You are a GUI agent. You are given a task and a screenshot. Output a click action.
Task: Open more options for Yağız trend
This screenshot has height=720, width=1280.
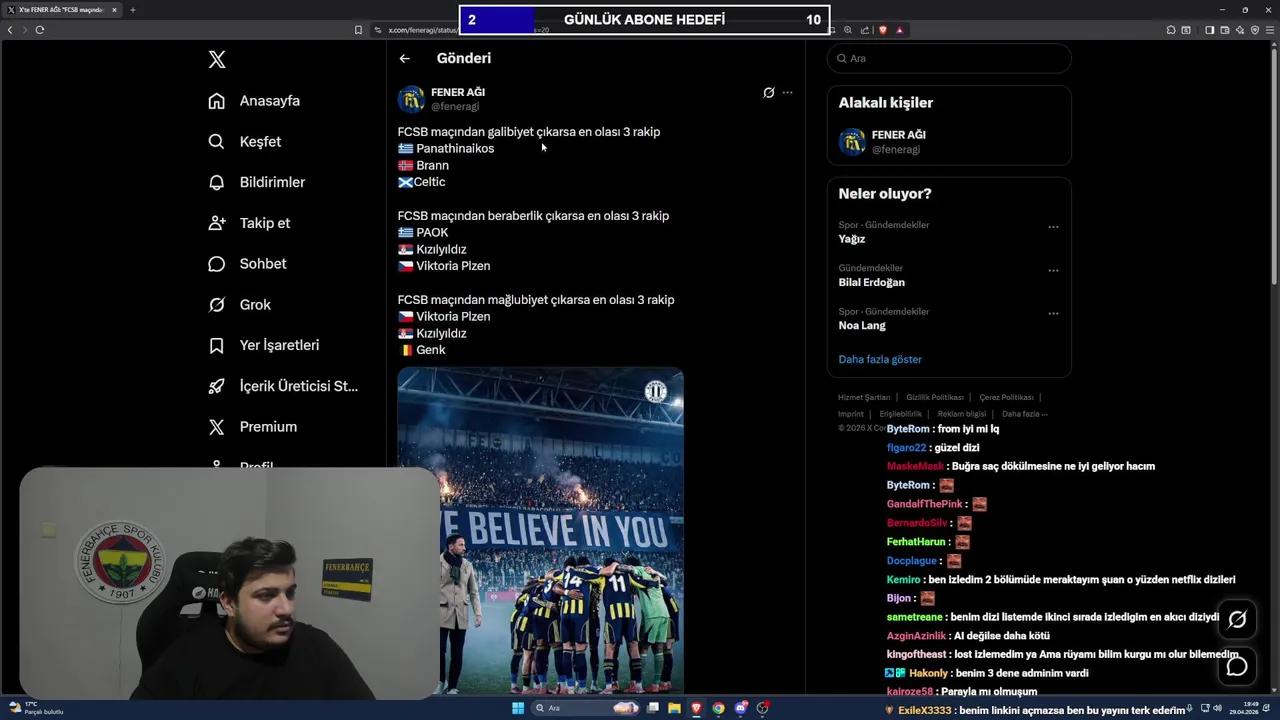[1053, 227]
